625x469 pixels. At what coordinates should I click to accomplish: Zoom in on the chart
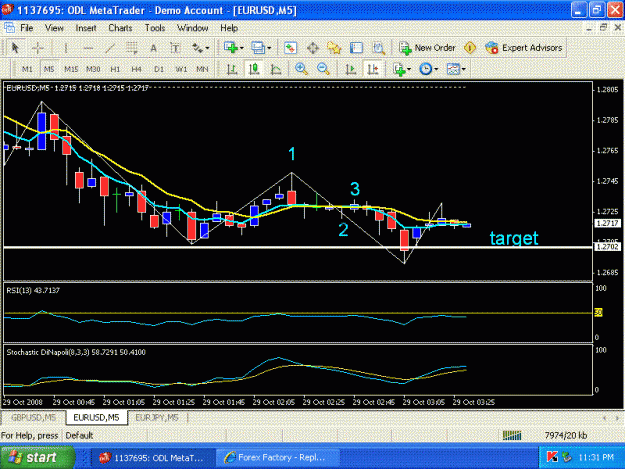pos(301,69)
